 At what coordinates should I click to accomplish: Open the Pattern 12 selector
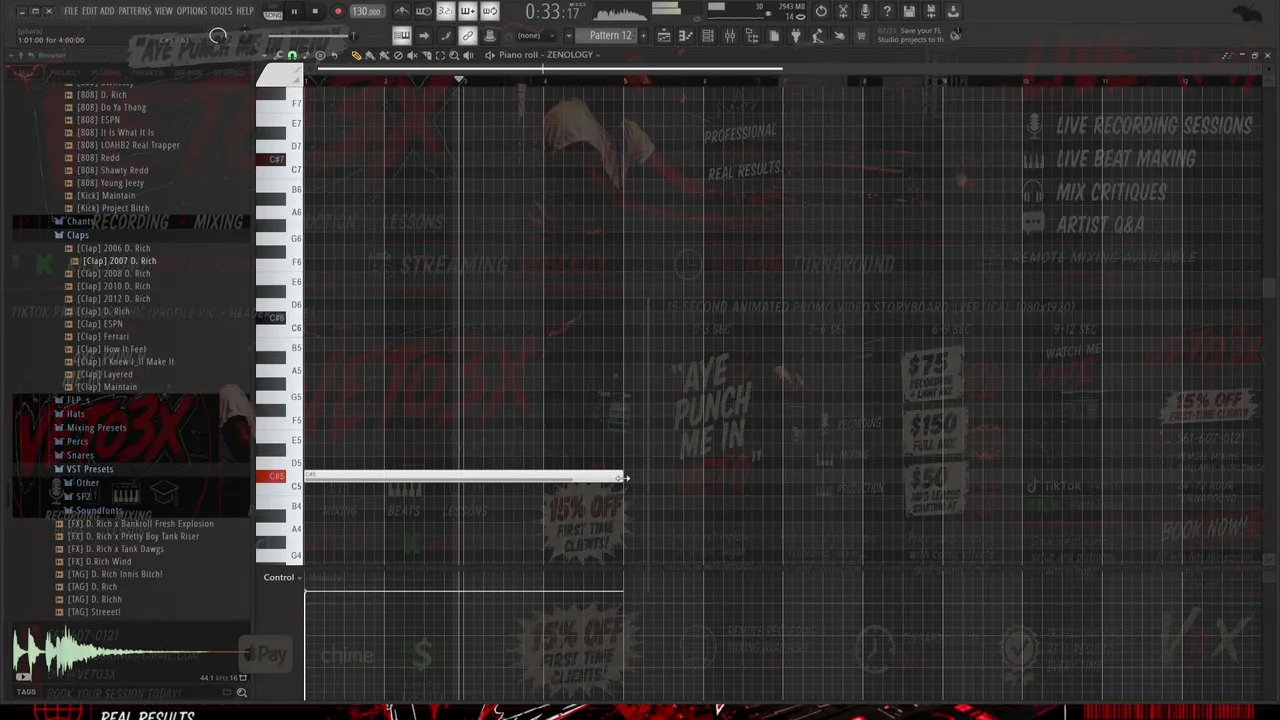pyautogui.click(x=611, y=36)
